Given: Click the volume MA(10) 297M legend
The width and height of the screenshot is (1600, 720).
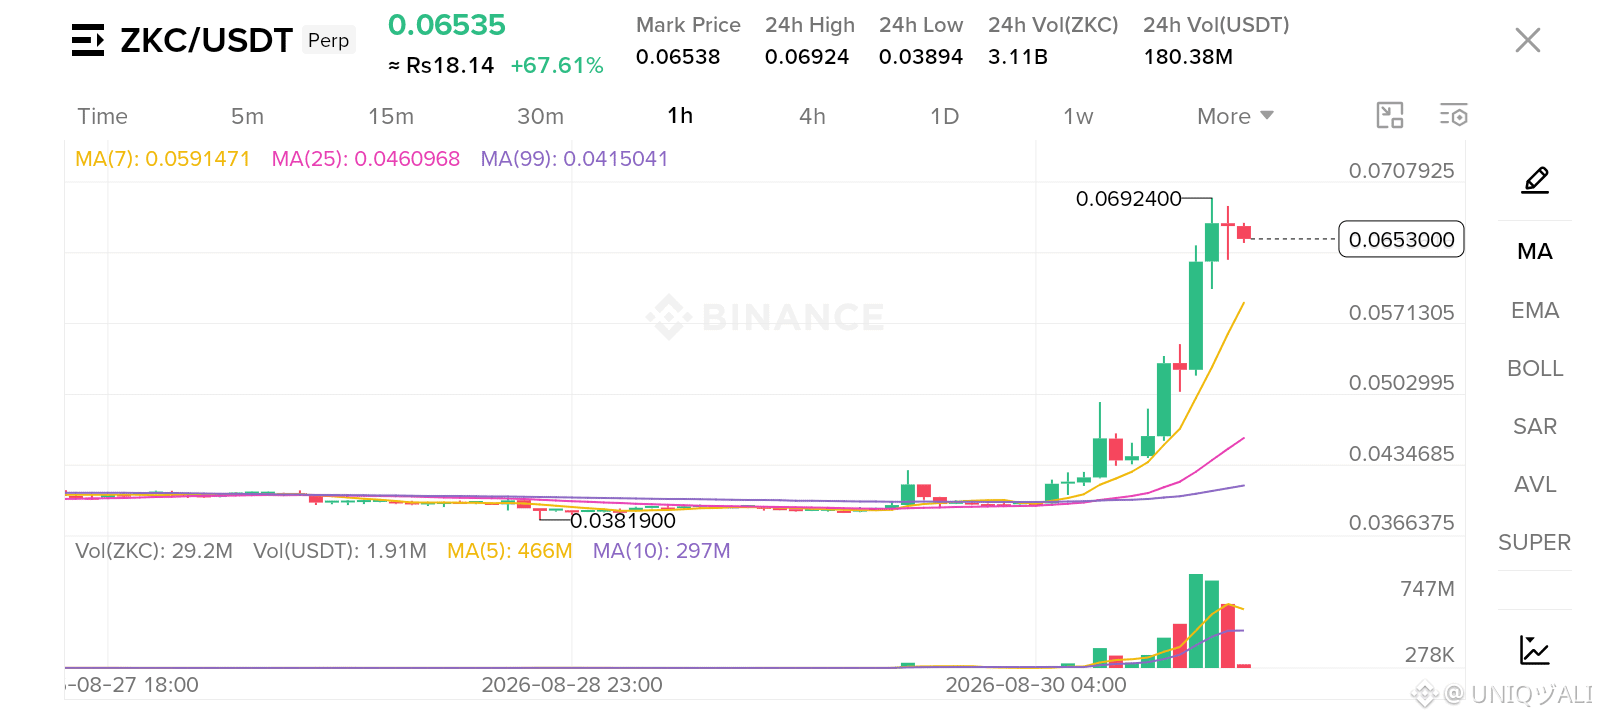Looking at the screenshot, I should tap(661, 551).
